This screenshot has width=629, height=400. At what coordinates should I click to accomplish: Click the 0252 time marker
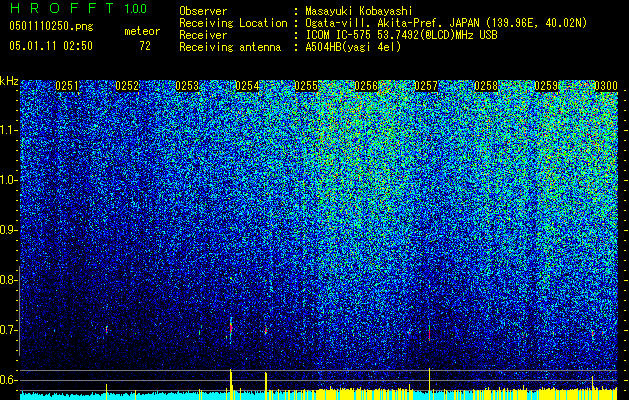pos(127,86)
